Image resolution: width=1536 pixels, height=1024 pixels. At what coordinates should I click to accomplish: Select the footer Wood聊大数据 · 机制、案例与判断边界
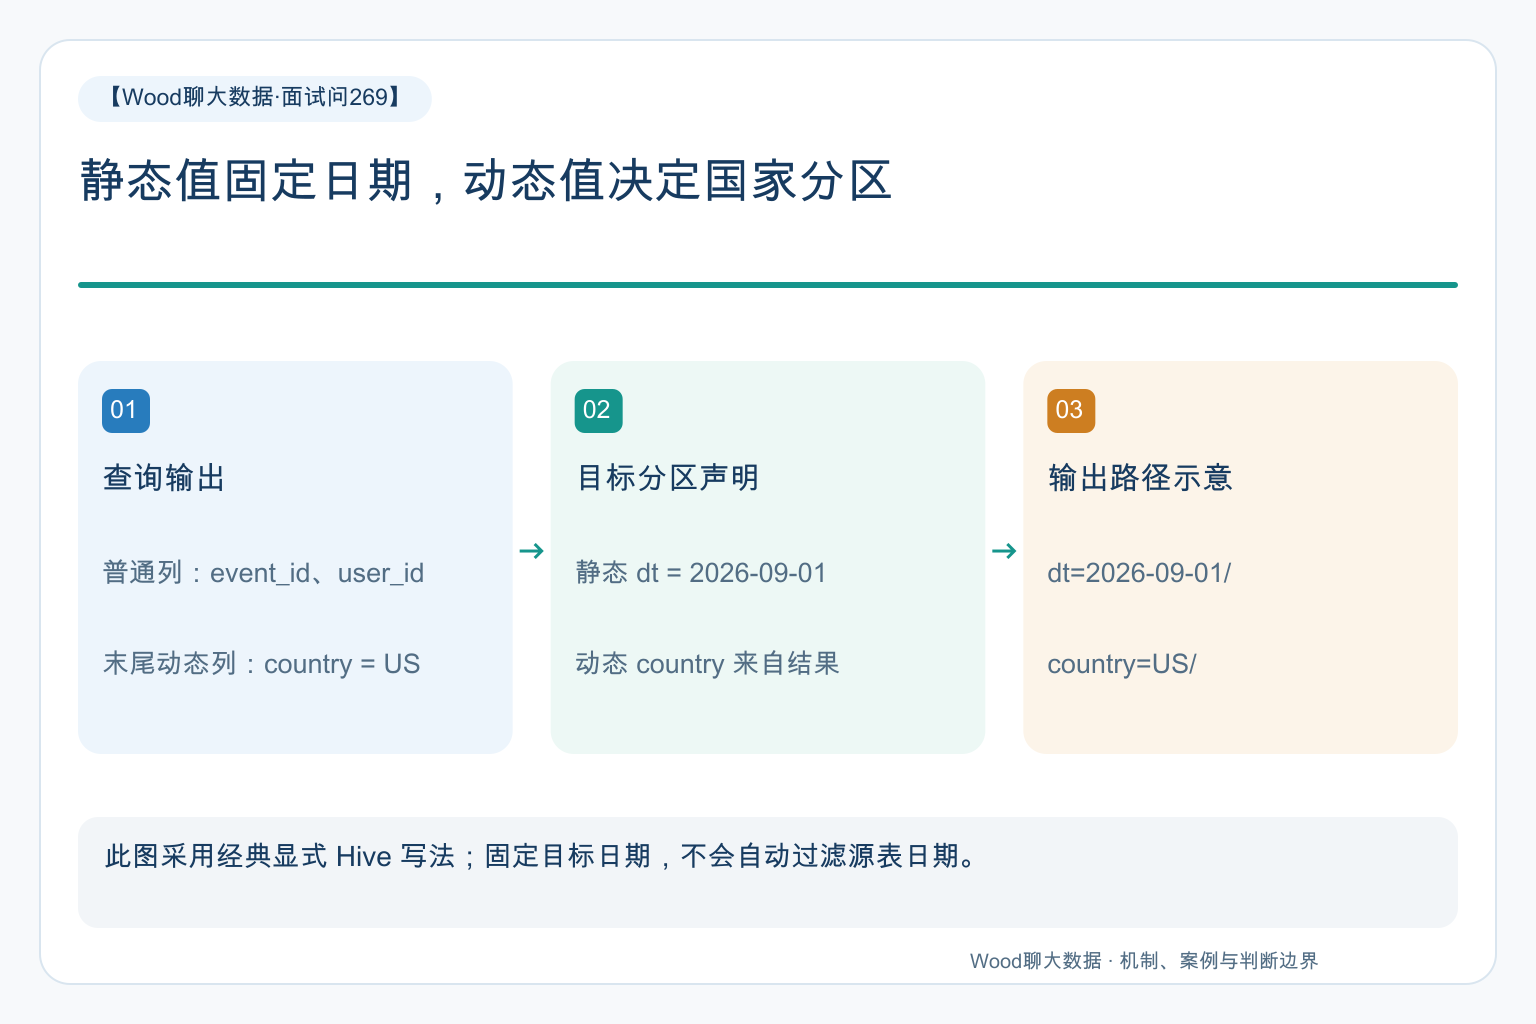click(x=1144, y=961)
